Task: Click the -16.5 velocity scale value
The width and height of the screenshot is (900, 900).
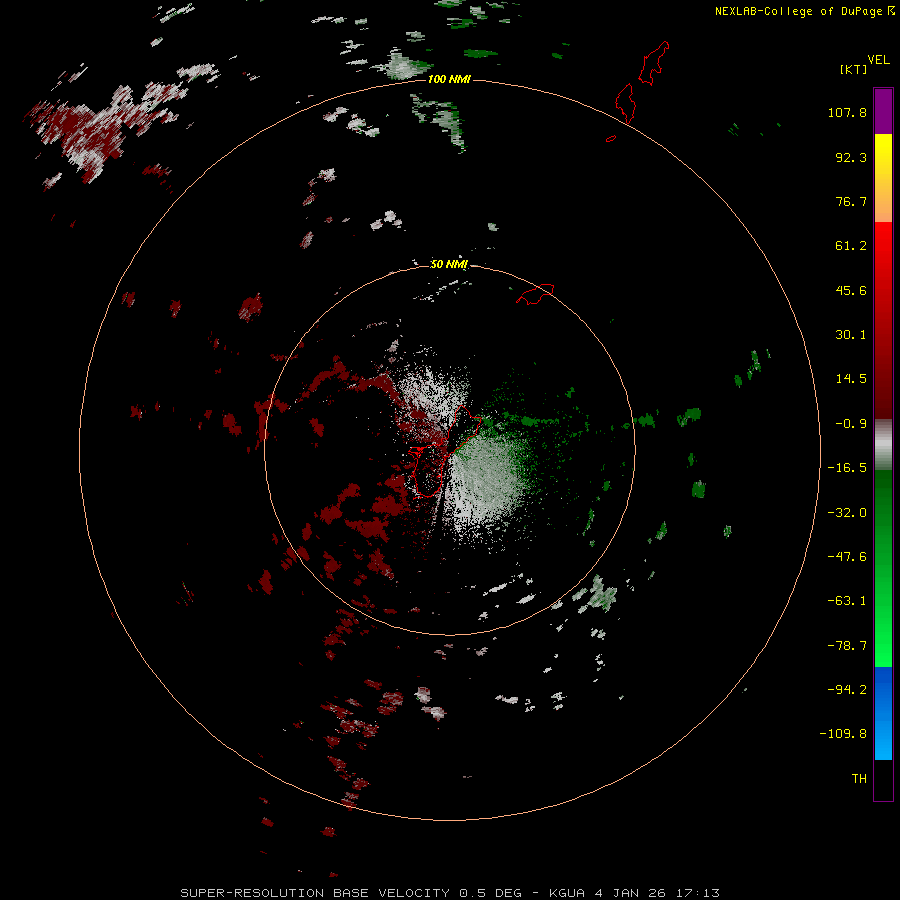Action: tap(847, 468)
